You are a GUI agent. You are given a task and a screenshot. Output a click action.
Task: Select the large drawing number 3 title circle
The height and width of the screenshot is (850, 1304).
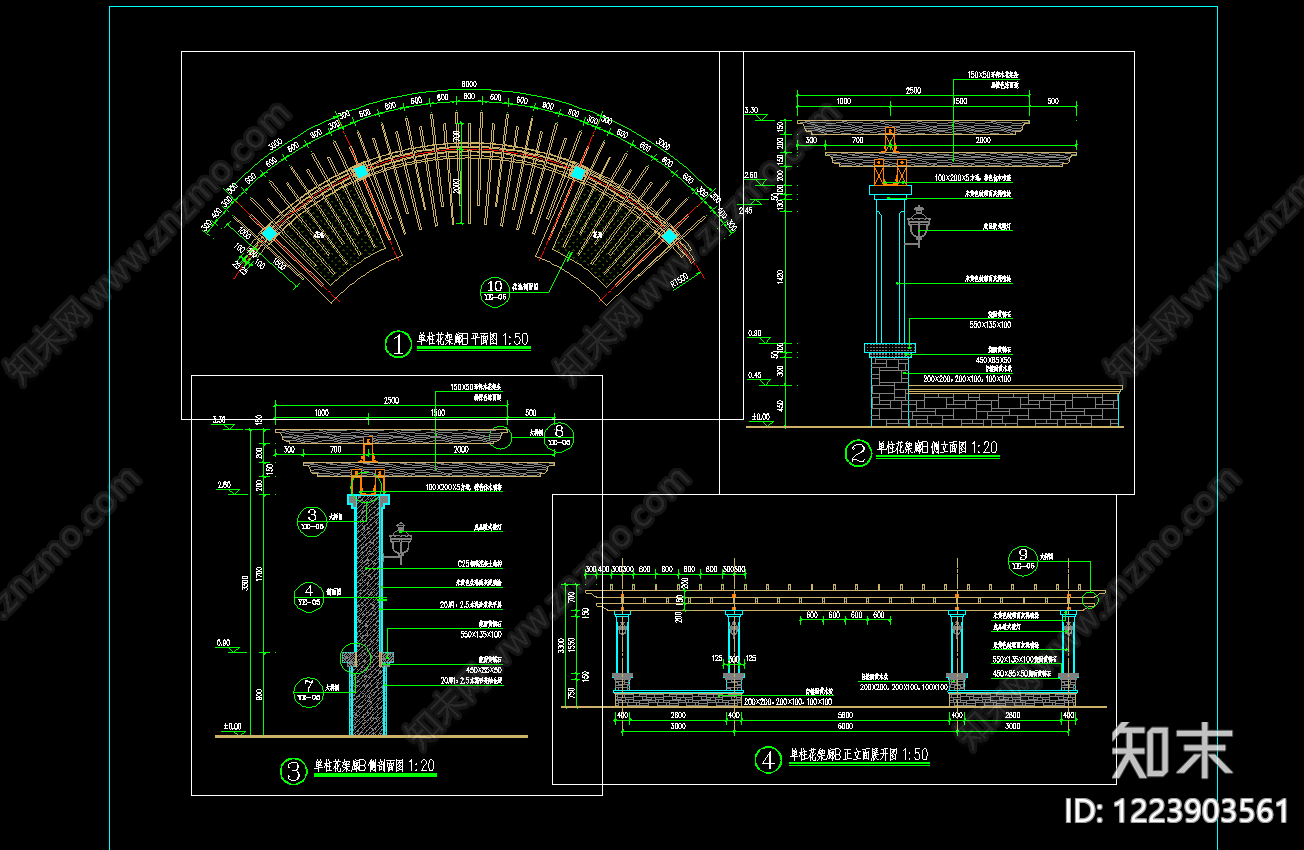(x=294, y=771)
